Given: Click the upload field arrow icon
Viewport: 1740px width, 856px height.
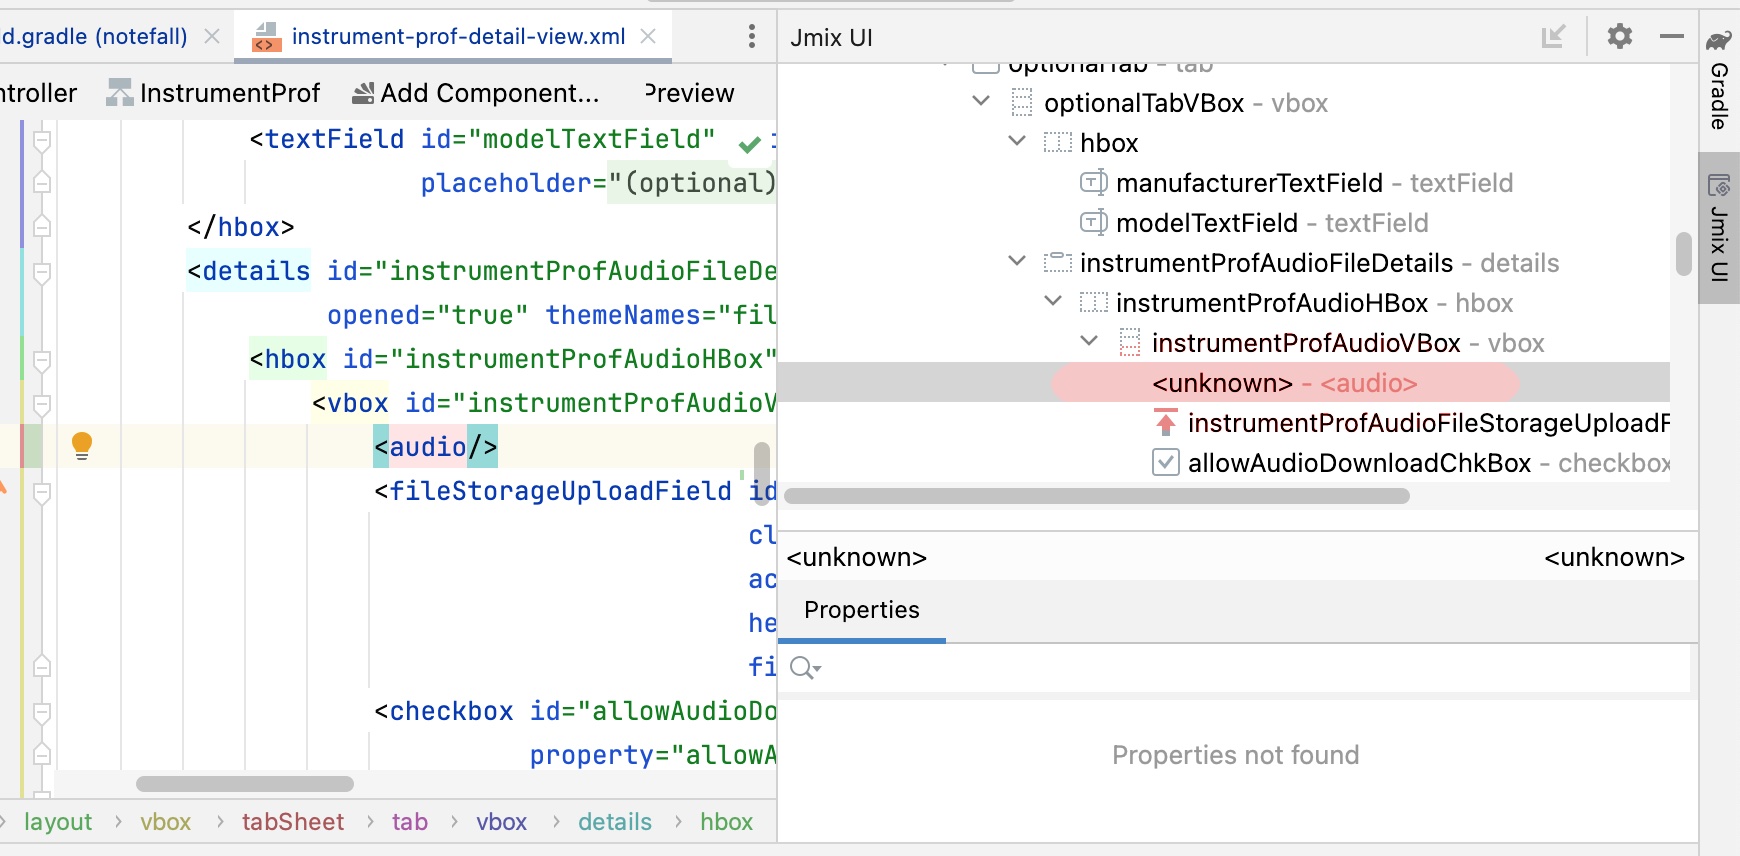Looking at the screenshot, I should [x=1165, y=423].
